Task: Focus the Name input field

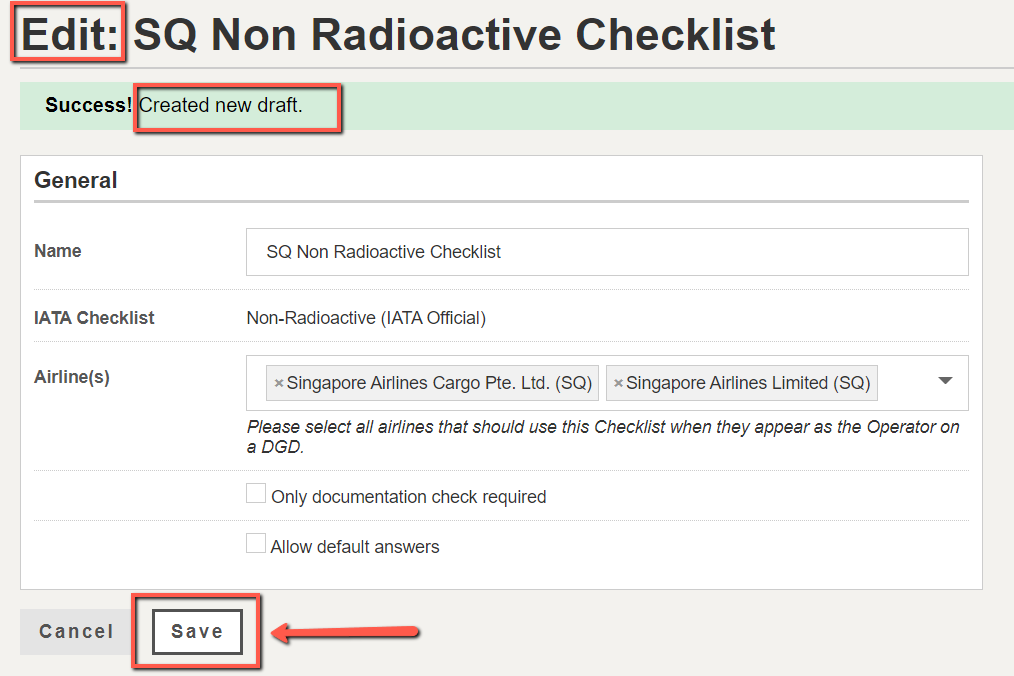Action: [x=607, y=252]
